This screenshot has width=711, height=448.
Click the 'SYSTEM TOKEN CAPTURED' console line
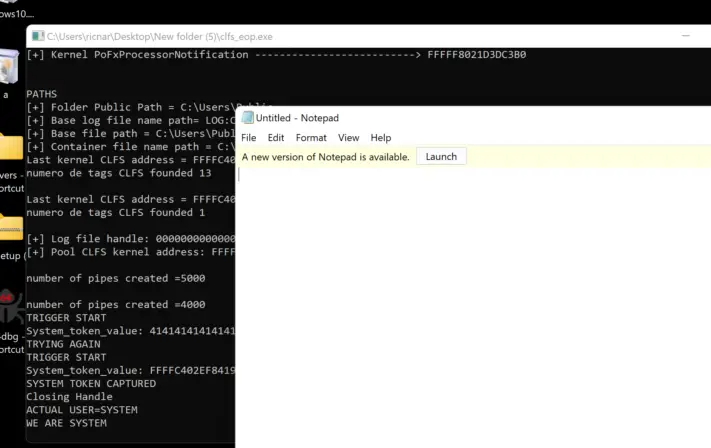91,384
